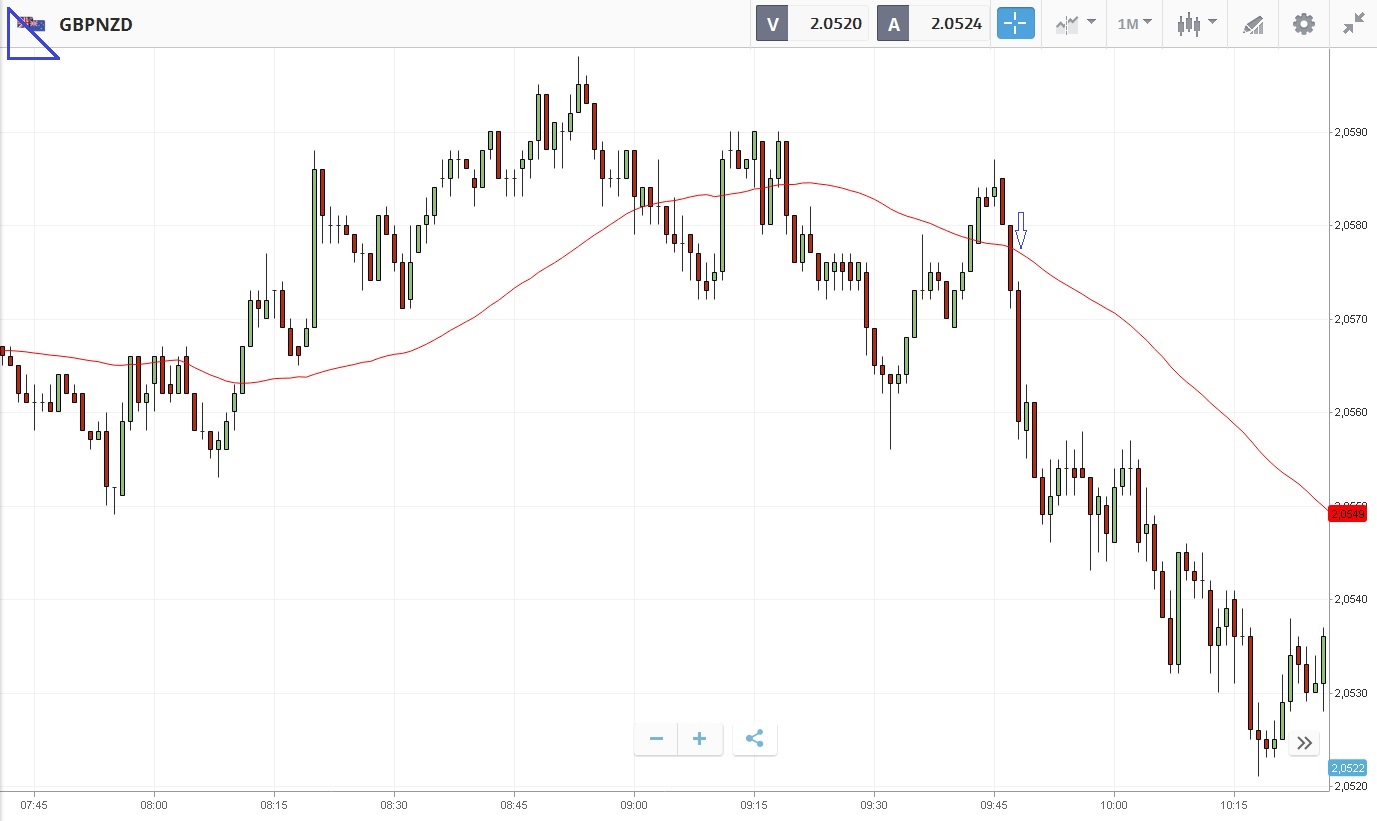Zoom out chart with minus button
The image size is (1377, 821).
[657, 739]
